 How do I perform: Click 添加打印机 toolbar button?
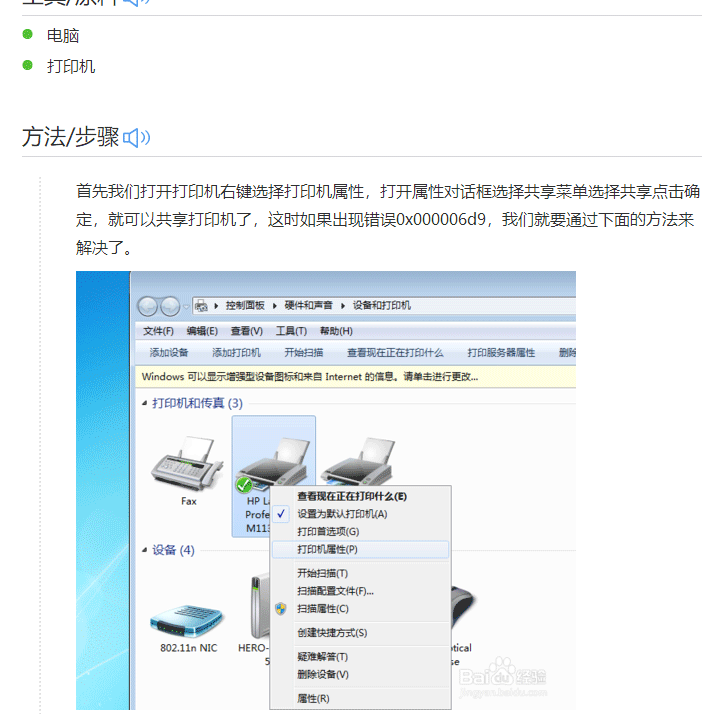[x=236, y=352]
